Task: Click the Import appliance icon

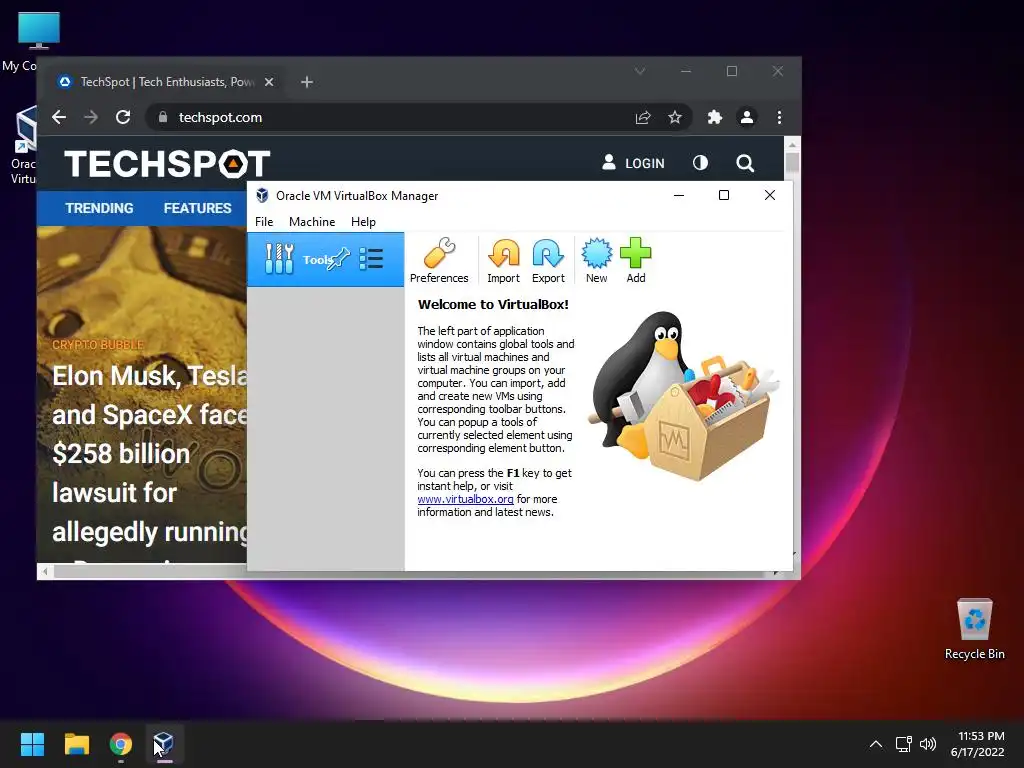Action: (x=504, y=261)
